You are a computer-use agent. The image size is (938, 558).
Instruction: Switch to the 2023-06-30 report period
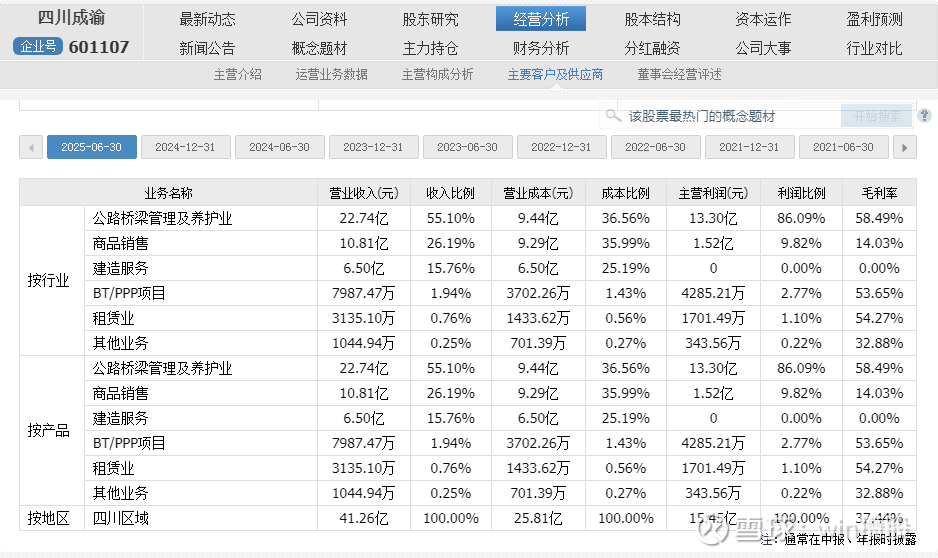[x=467, y=147]
